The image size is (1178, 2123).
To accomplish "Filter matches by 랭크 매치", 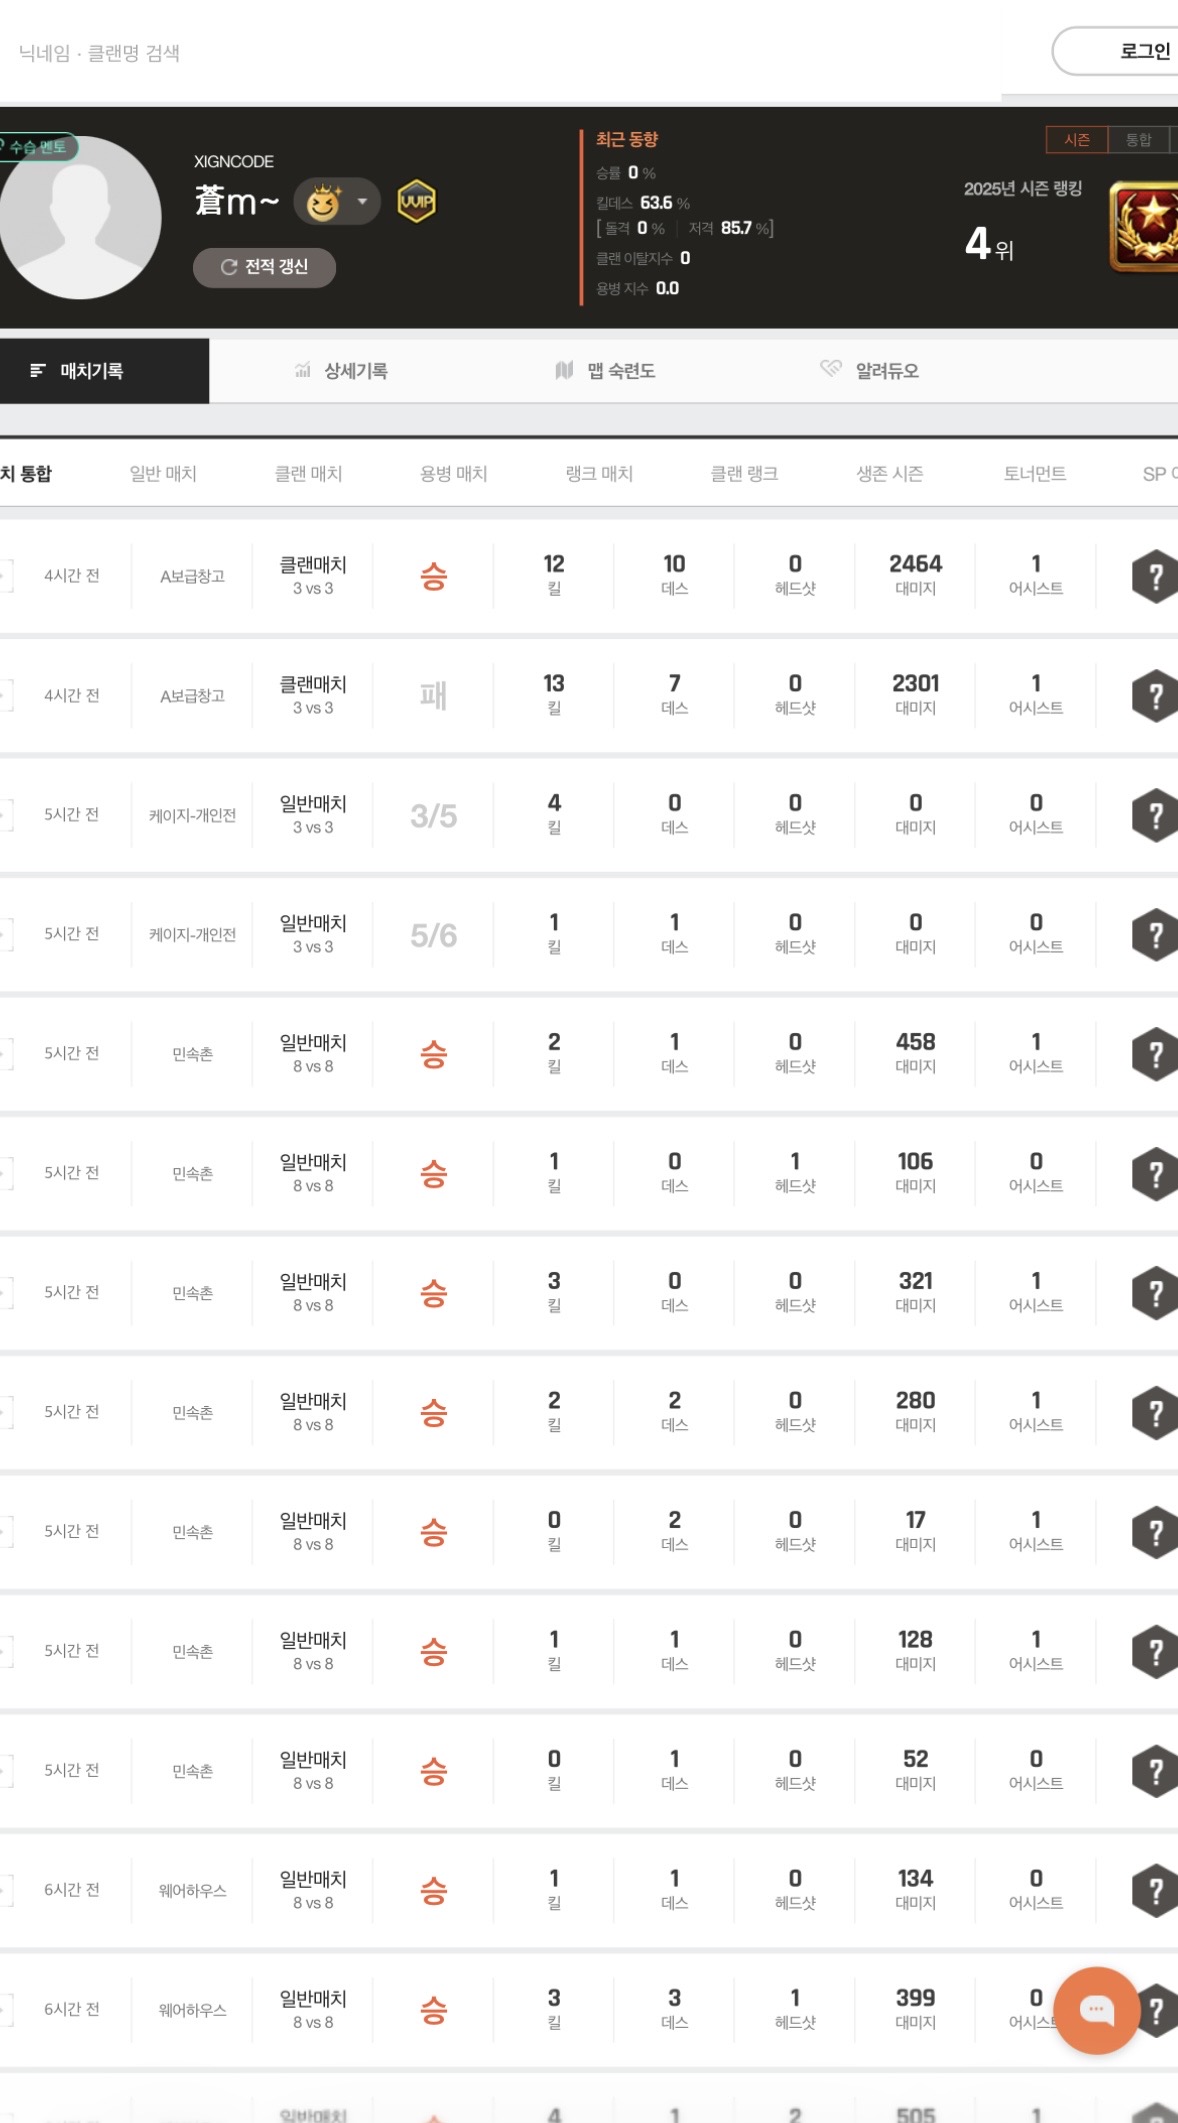I will 599,474.
